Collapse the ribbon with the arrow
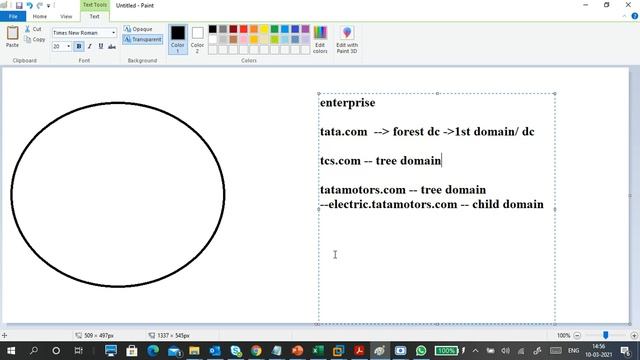The height and width of the screenshot is (360, 640). click(624, 16)
